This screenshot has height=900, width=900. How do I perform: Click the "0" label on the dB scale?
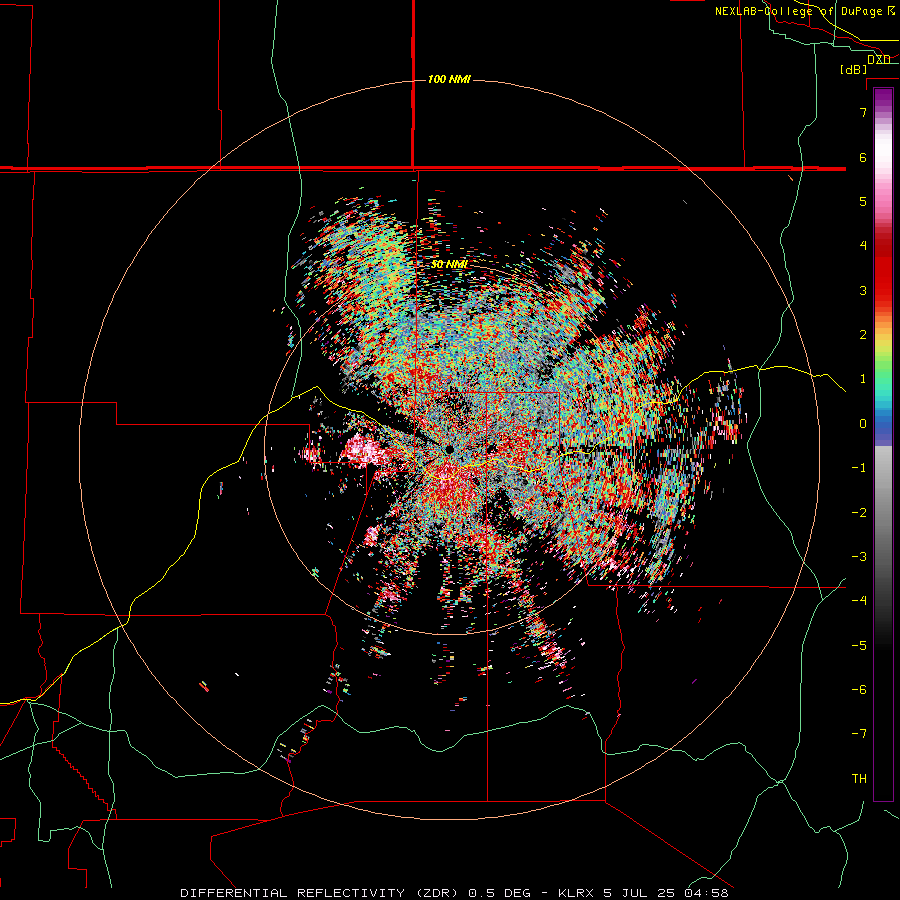coord(863,424)
